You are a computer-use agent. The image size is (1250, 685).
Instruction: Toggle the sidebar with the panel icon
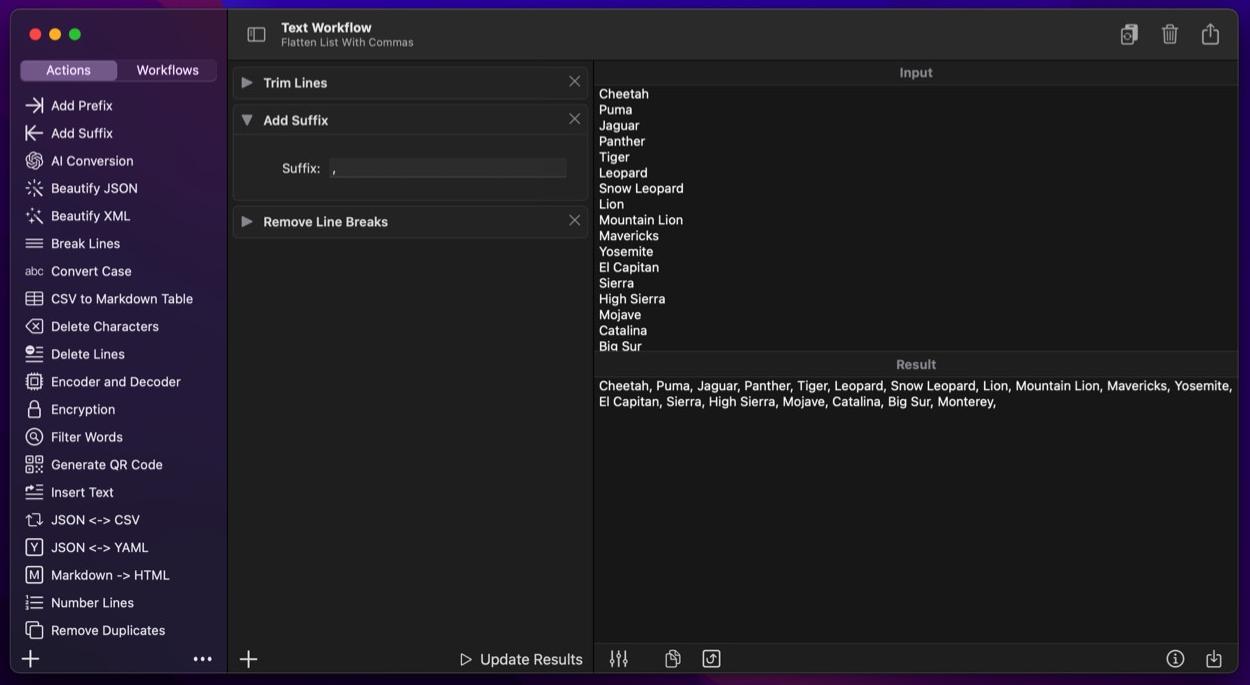point(256,35)
